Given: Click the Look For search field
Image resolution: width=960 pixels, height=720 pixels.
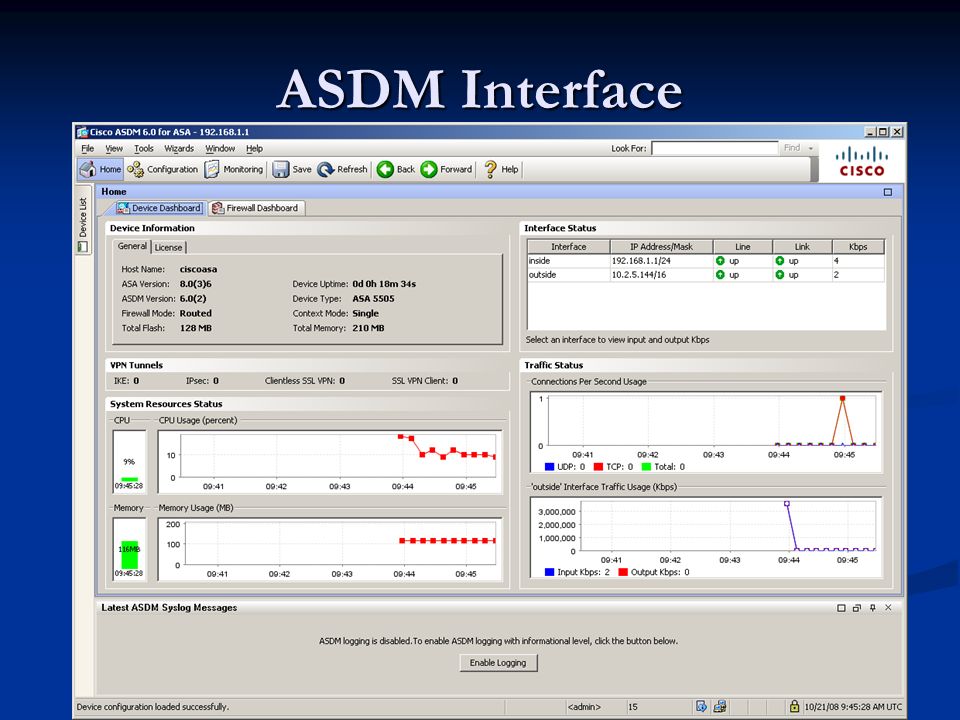Looking at the screenshot, I should pyautogui.click(x=714, y=148).
